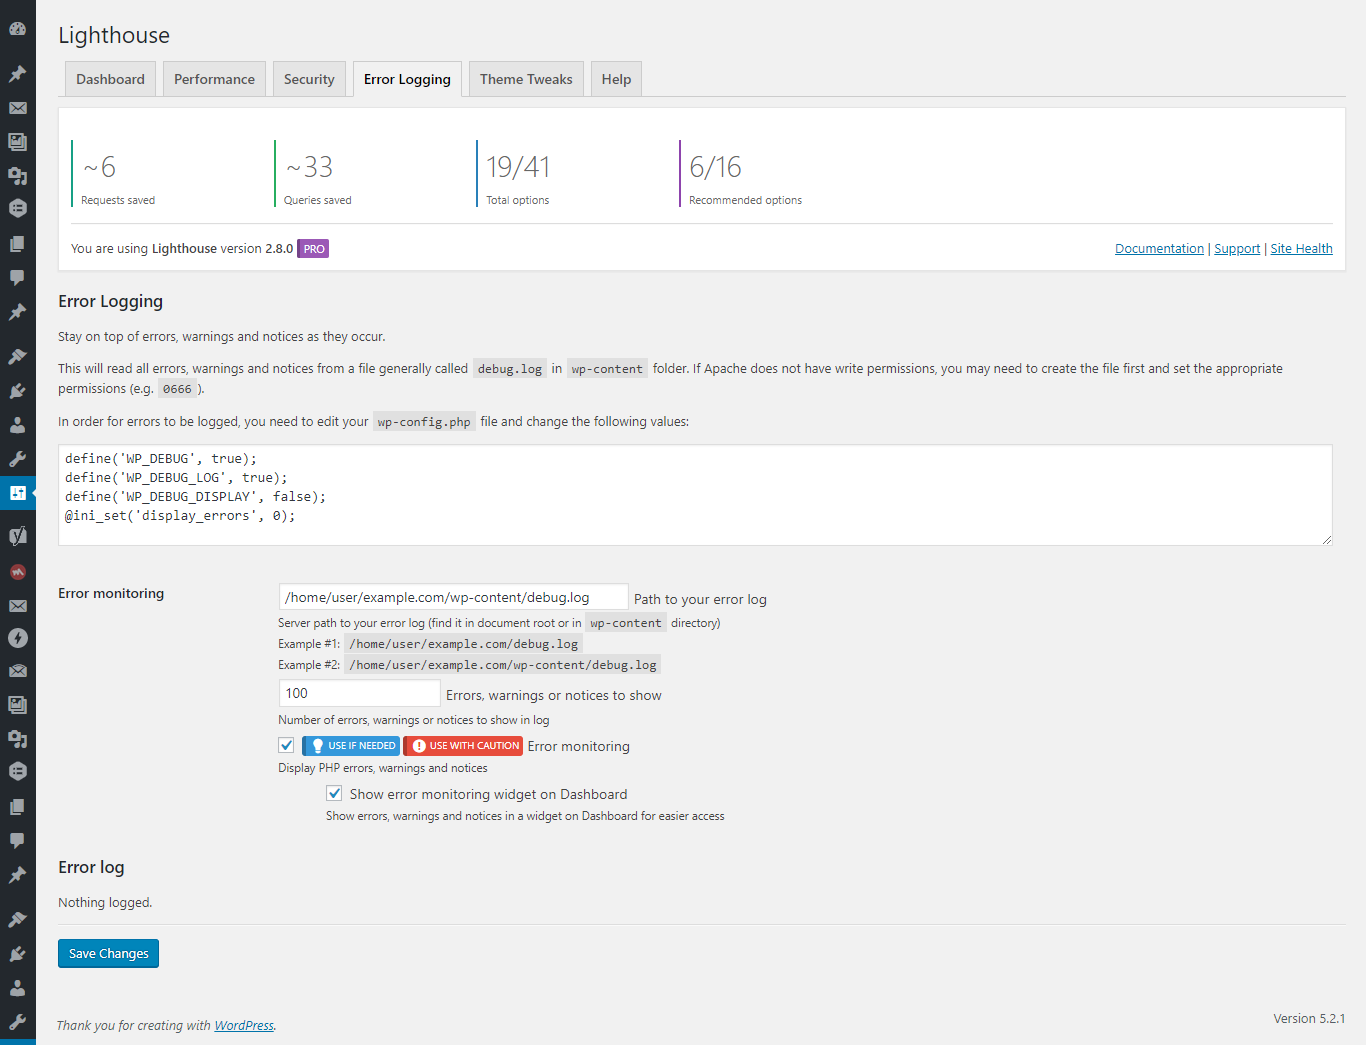Click the red circular icon below Yoast
The width and height of the screenshot is (1366, 1045).
click(x=17, y=572)
